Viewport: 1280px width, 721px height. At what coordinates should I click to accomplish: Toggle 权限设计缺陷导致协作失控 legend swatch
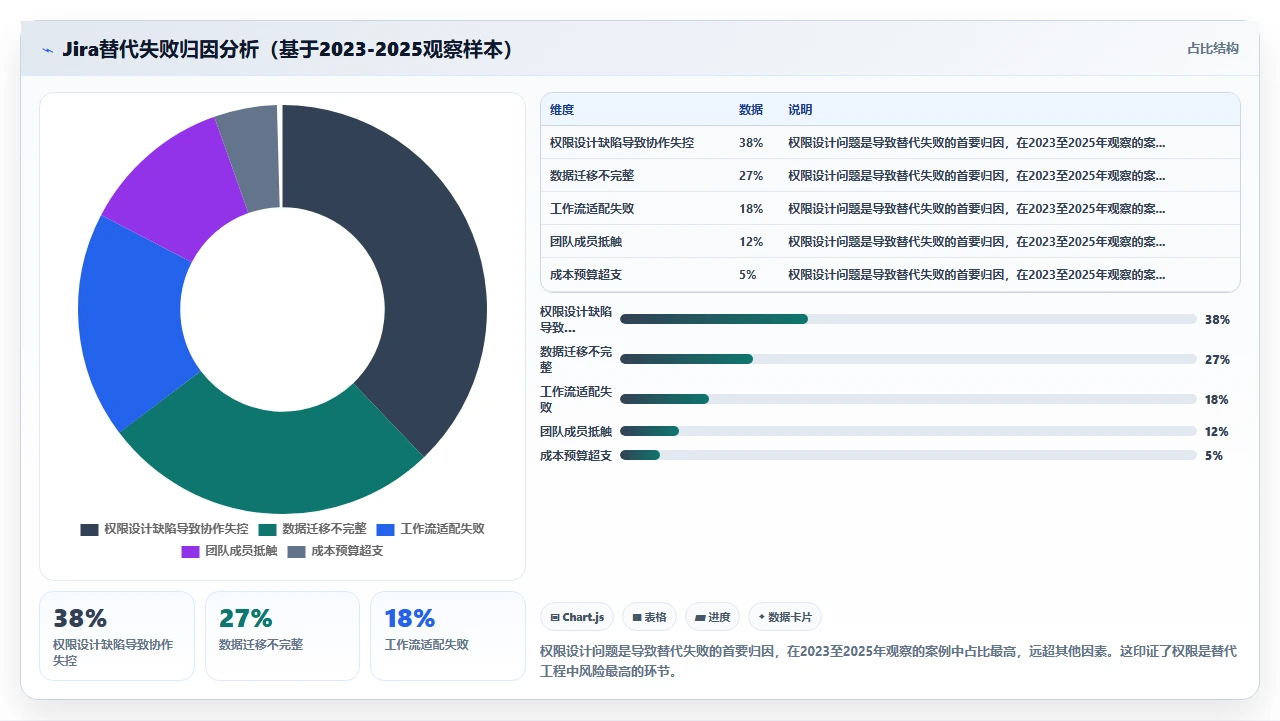pyautogui.click(x=89, y=529)
